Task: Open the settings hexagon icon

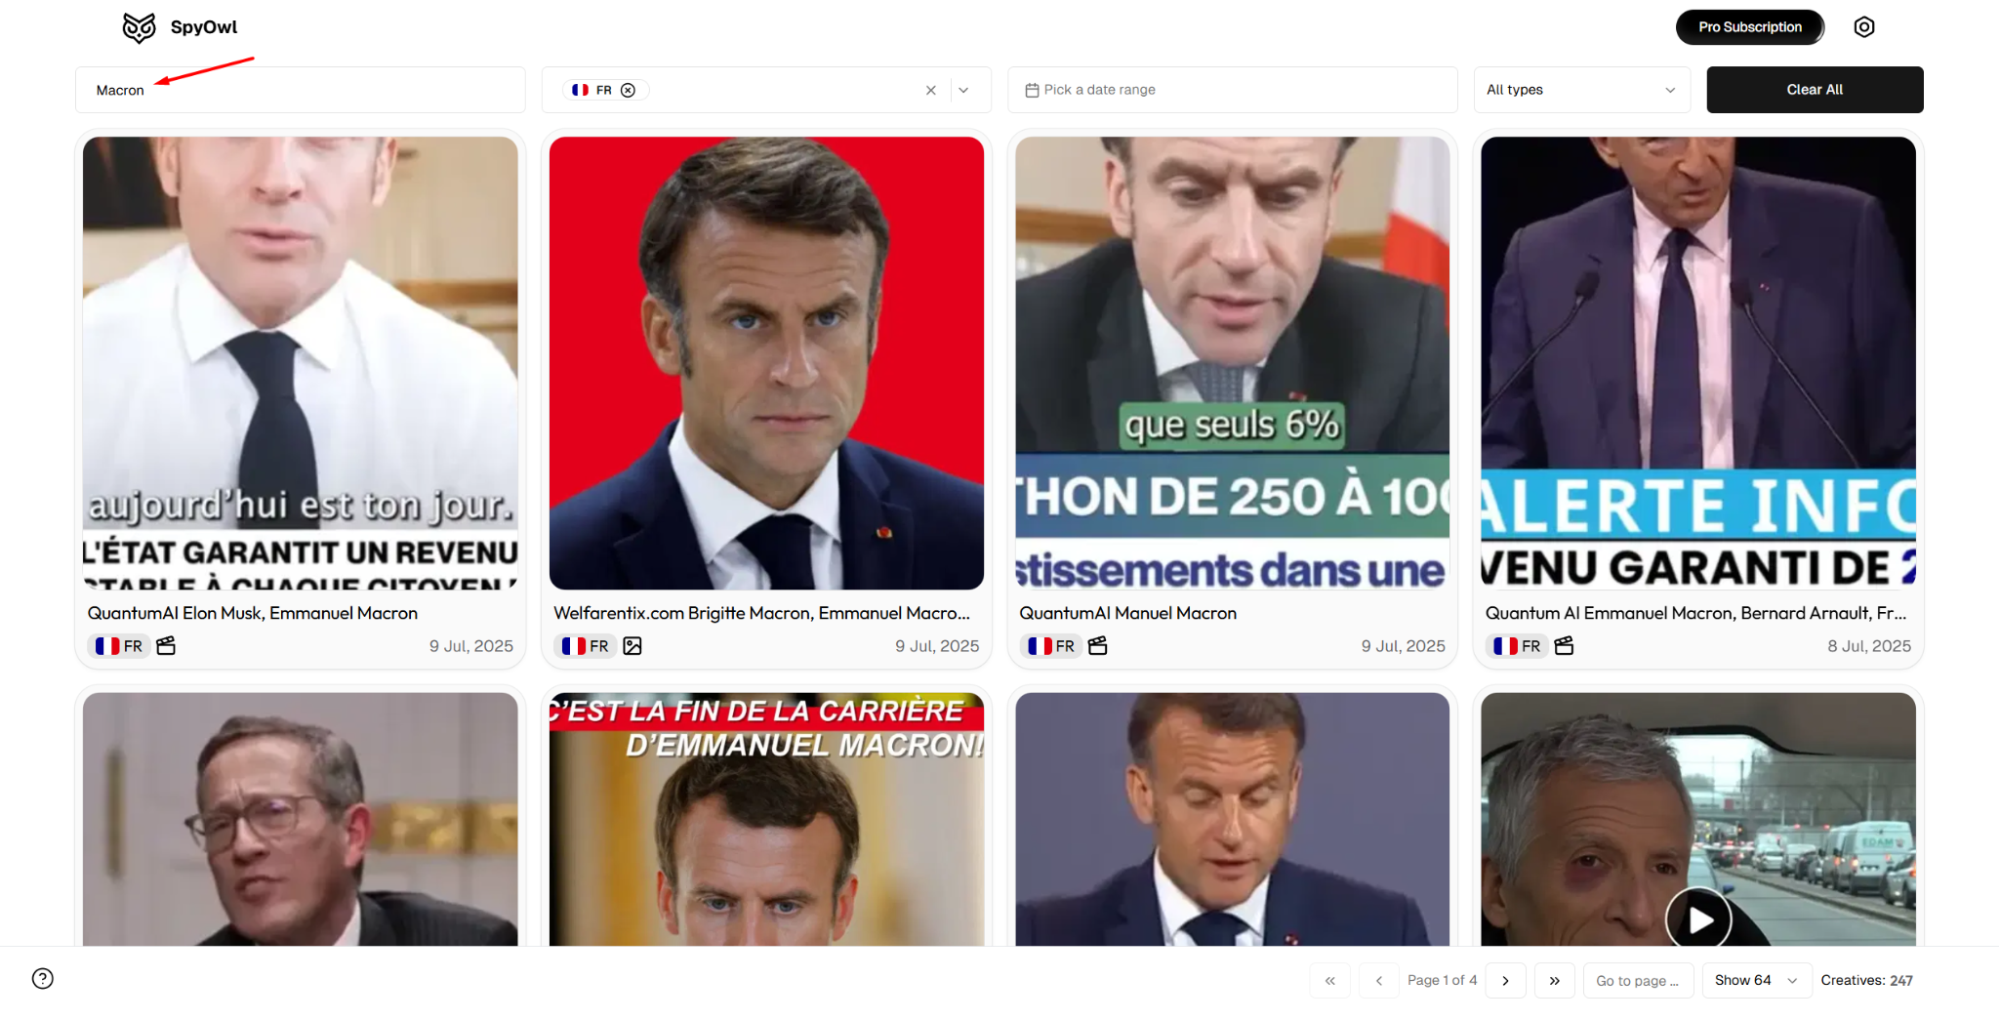Action: tap(1864, 27)
